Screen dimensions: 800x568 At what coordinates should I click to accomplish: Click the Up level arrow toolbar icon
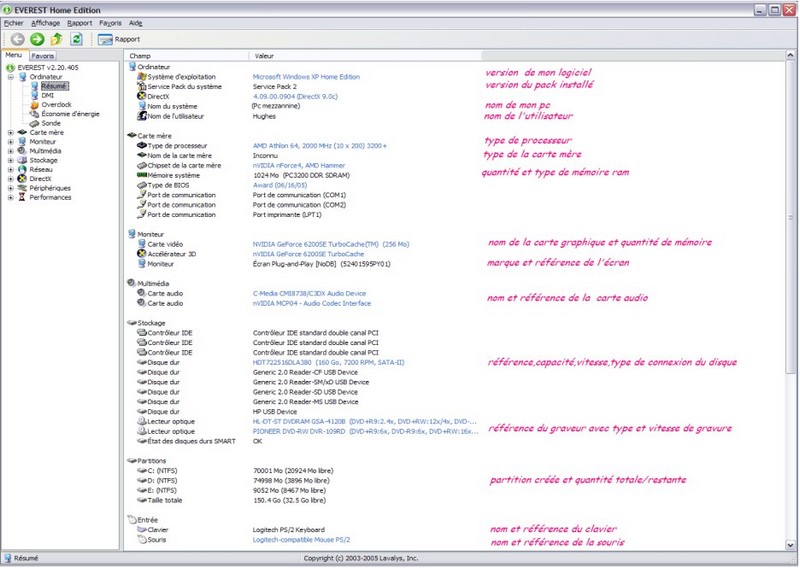pos(57,39)
